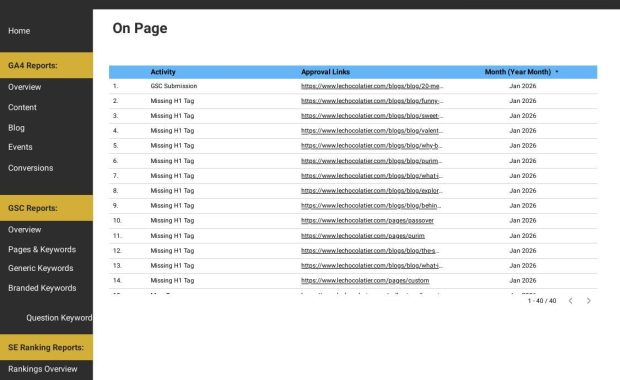This screenshot has width=620, height=380.
Task: Select row number '12.' in table
Action: (117, 251)
